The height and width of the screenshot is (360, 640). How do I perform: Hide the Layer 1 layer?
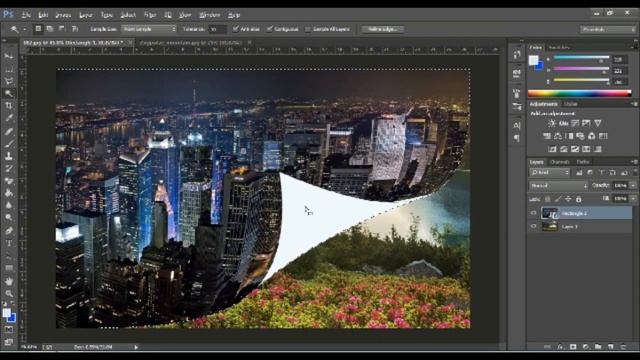click(533, 226)
